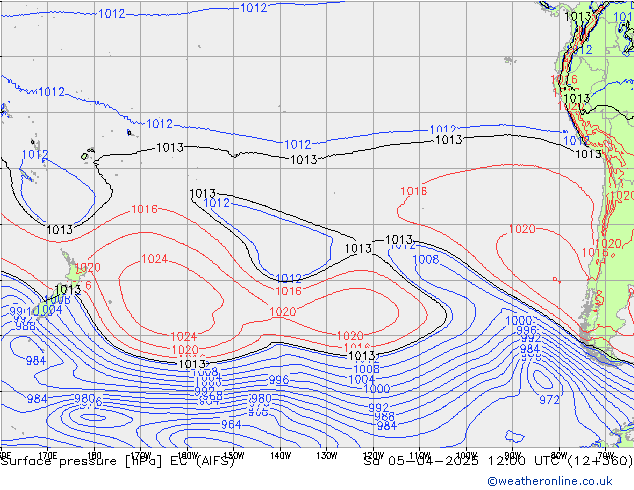Click the 1006 isobar label over New Zealand
634x490 pixels.
click(x=58, y=300)
